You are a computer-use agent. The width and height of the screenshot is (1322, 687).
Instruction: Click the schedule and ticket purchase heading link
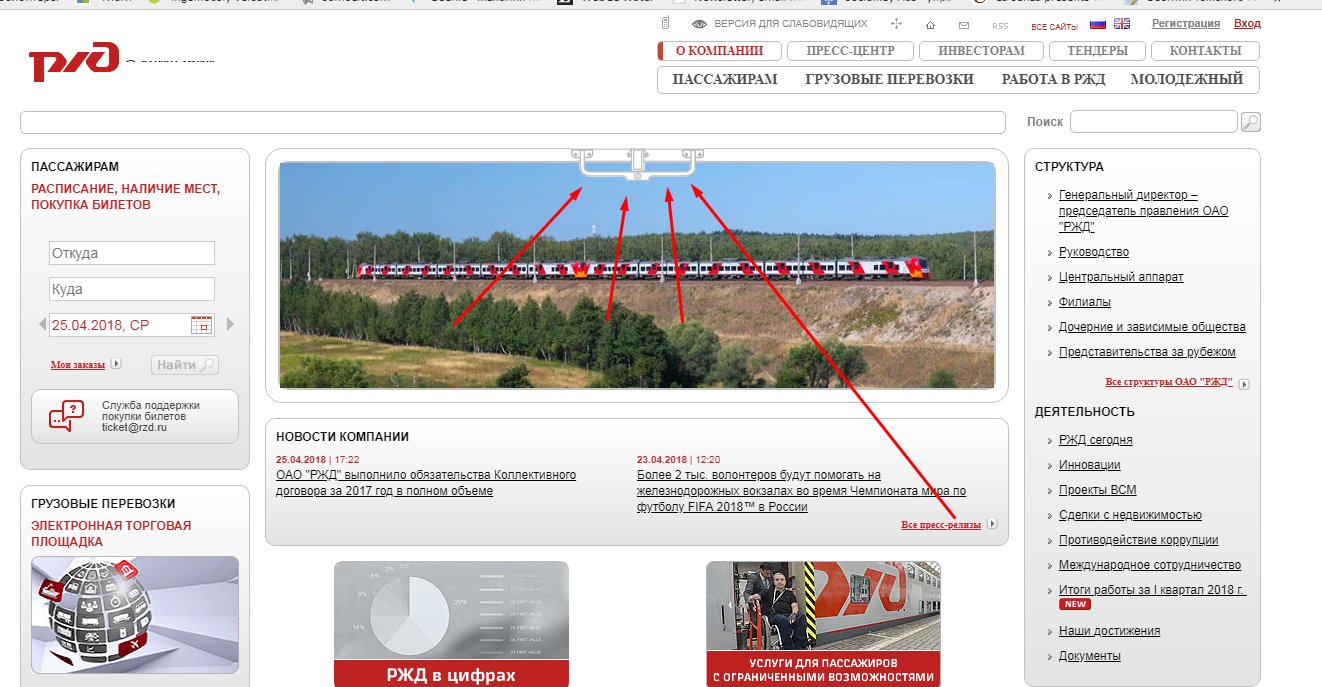[x=126, y=197]
